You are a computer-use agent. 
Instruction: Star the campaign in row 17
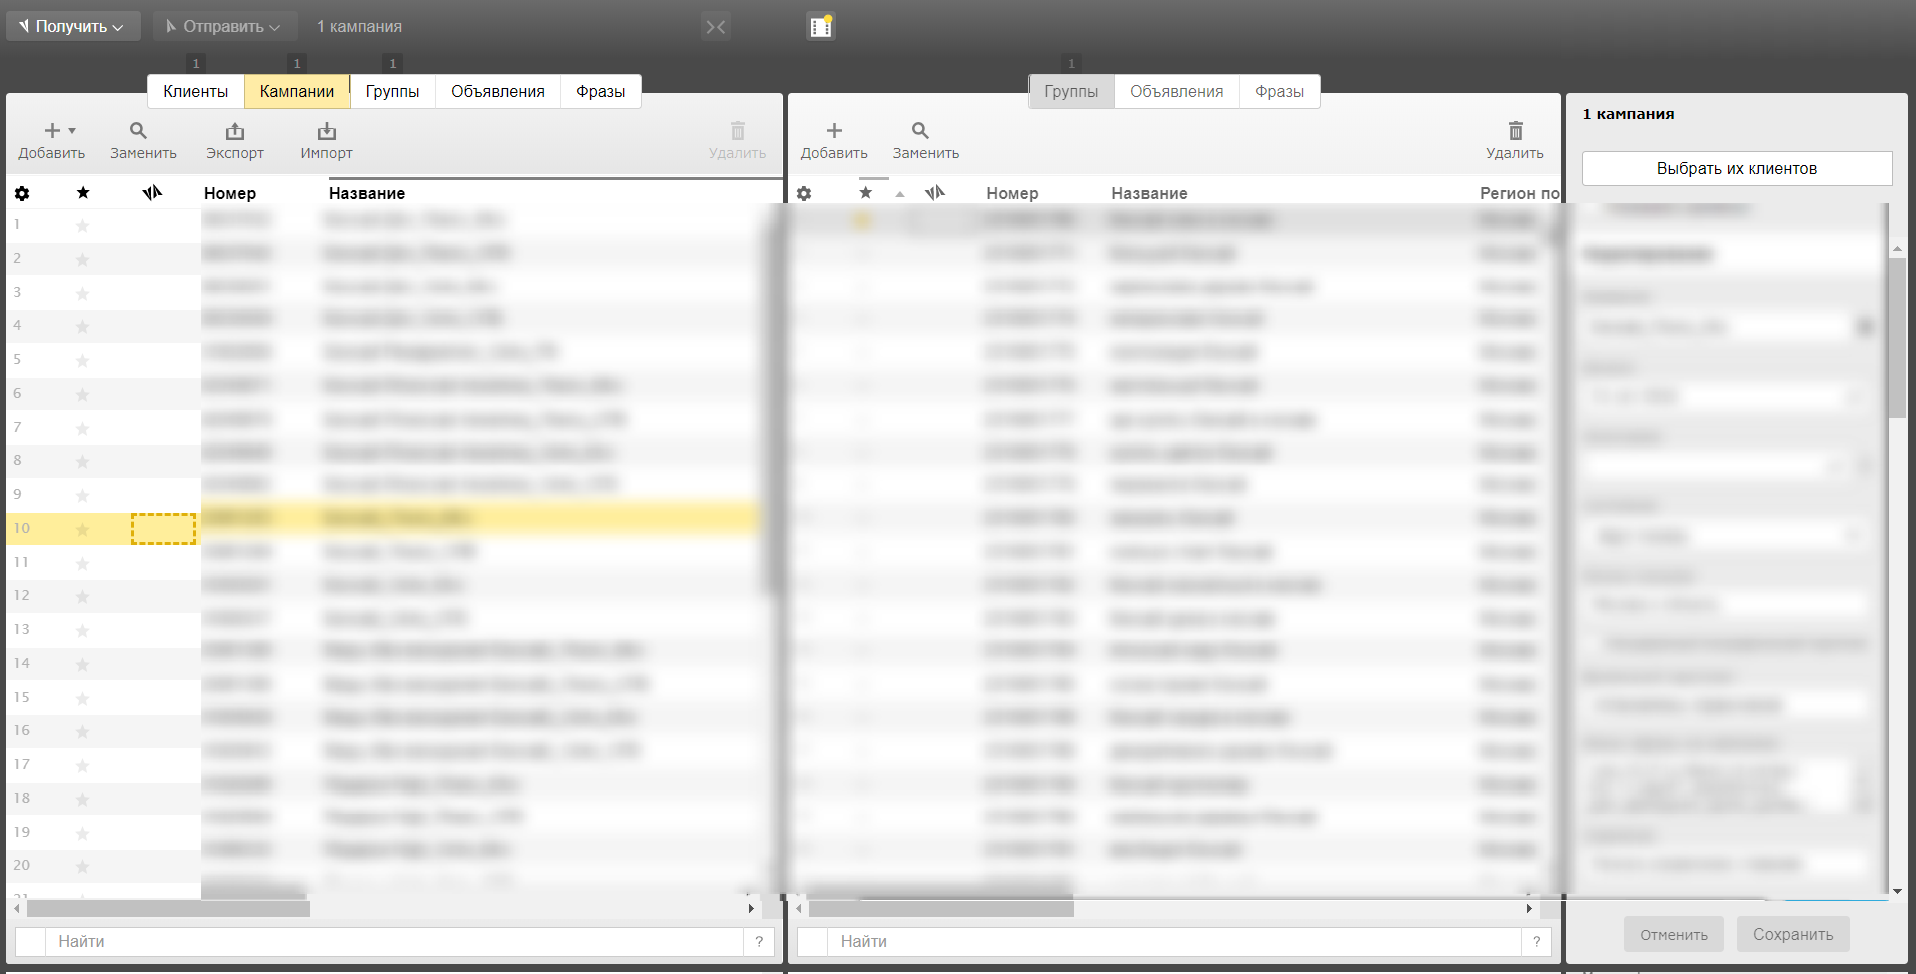(83, 765)
